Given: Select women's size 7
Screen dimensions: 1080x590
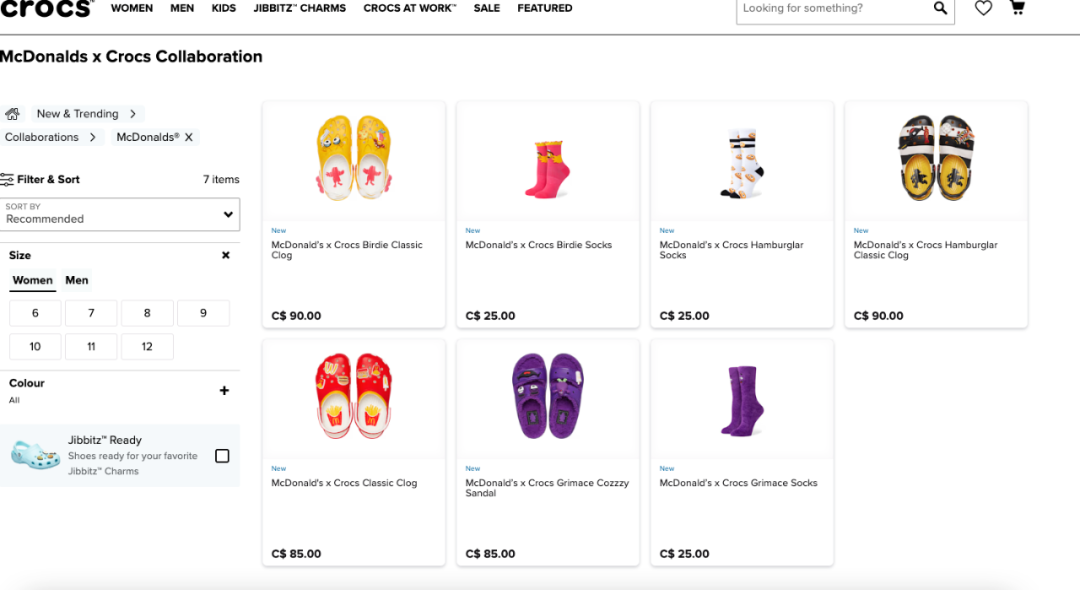Looking at the screenshot, I should coord(91,313).
